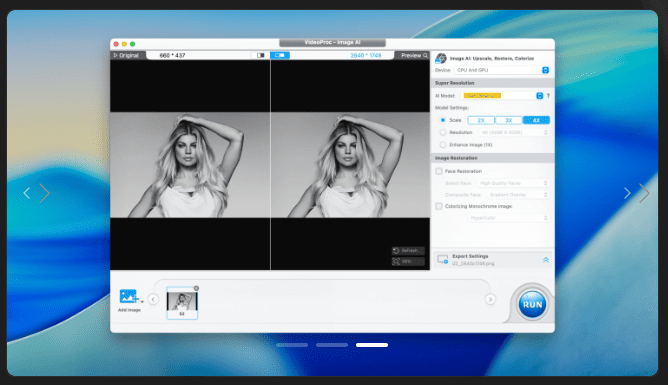Enable the Face Restoration checkbox
Screen dimensions: 668x385
(439, 171)
